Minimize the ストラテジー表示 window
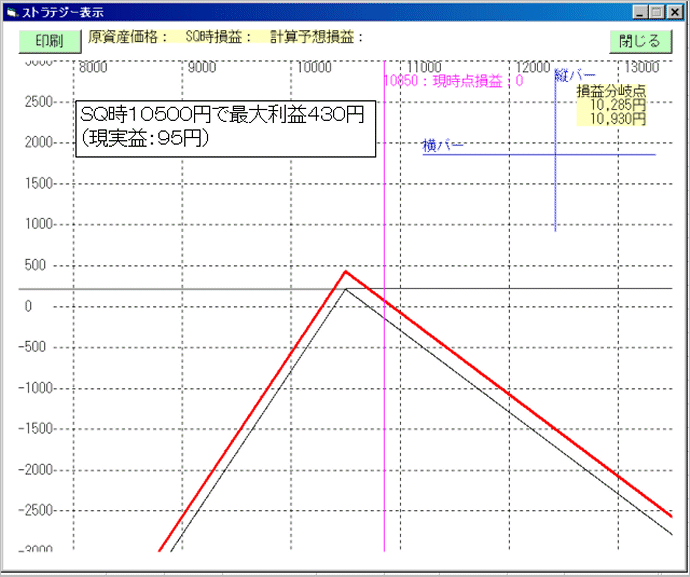 (x=640, y=12)
